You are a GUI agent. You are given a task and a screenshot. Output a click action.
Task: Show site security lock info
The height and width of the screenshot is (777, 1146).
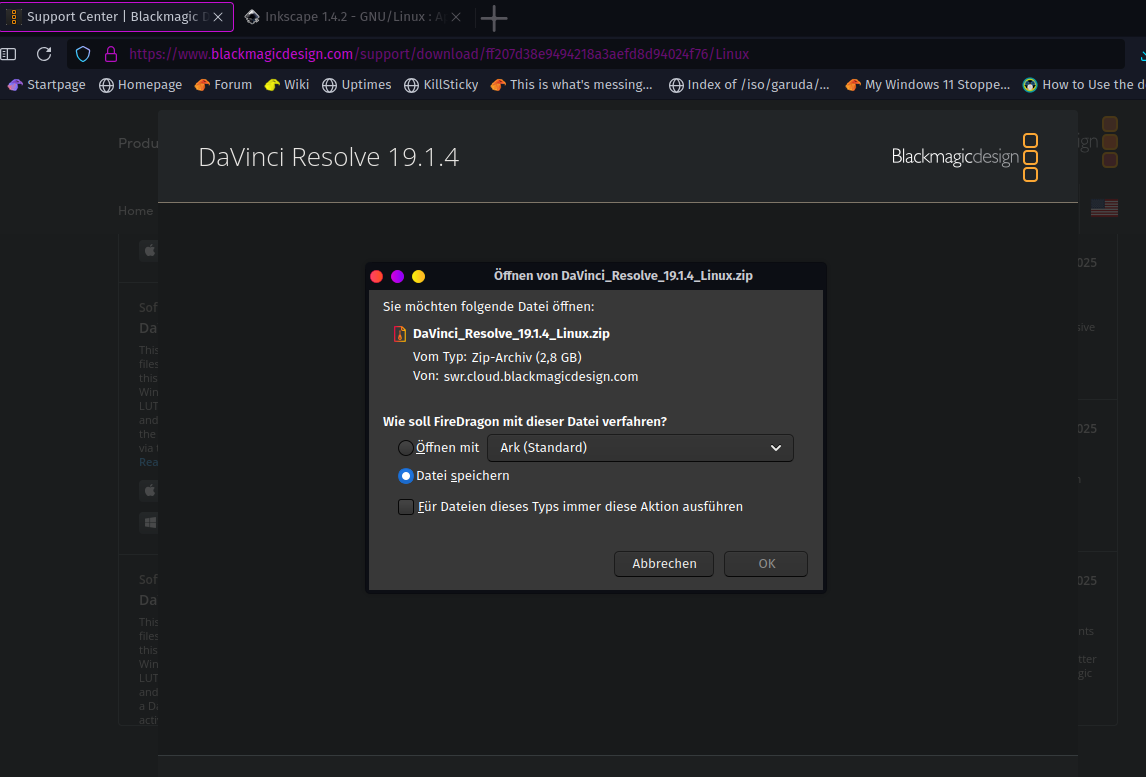point(110,54)
